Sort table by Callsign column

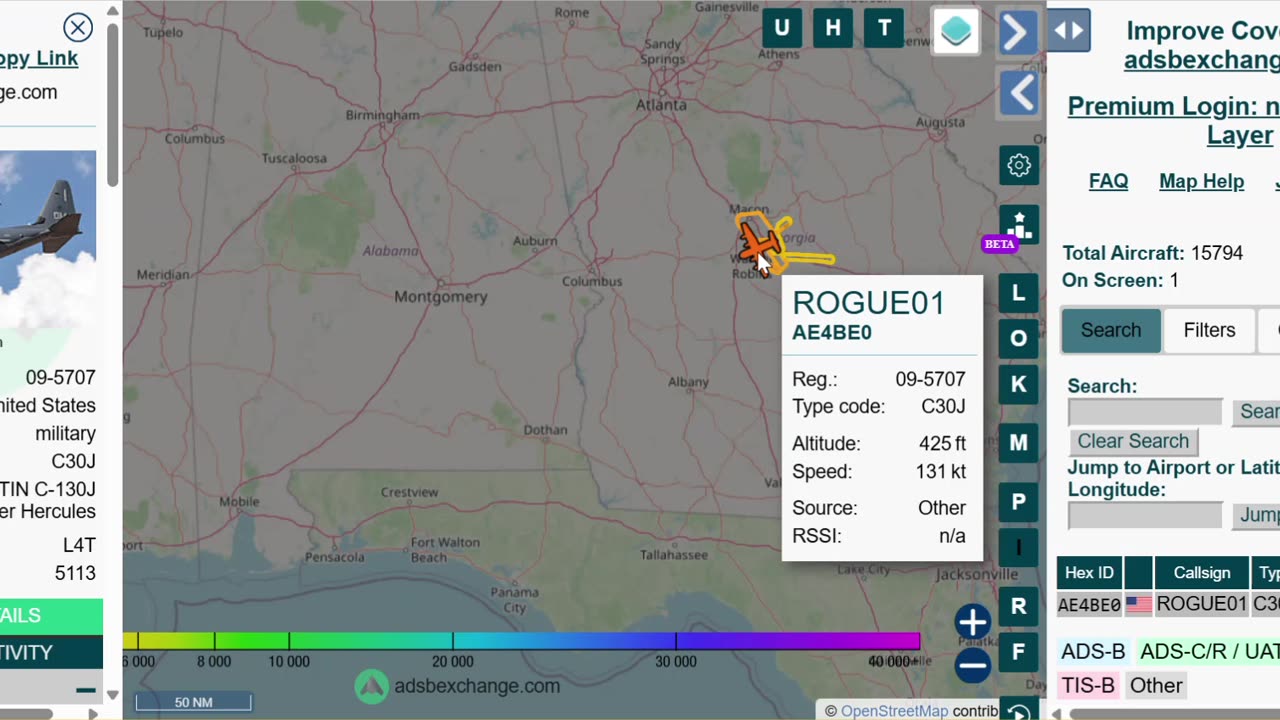tap(1201, 573)
